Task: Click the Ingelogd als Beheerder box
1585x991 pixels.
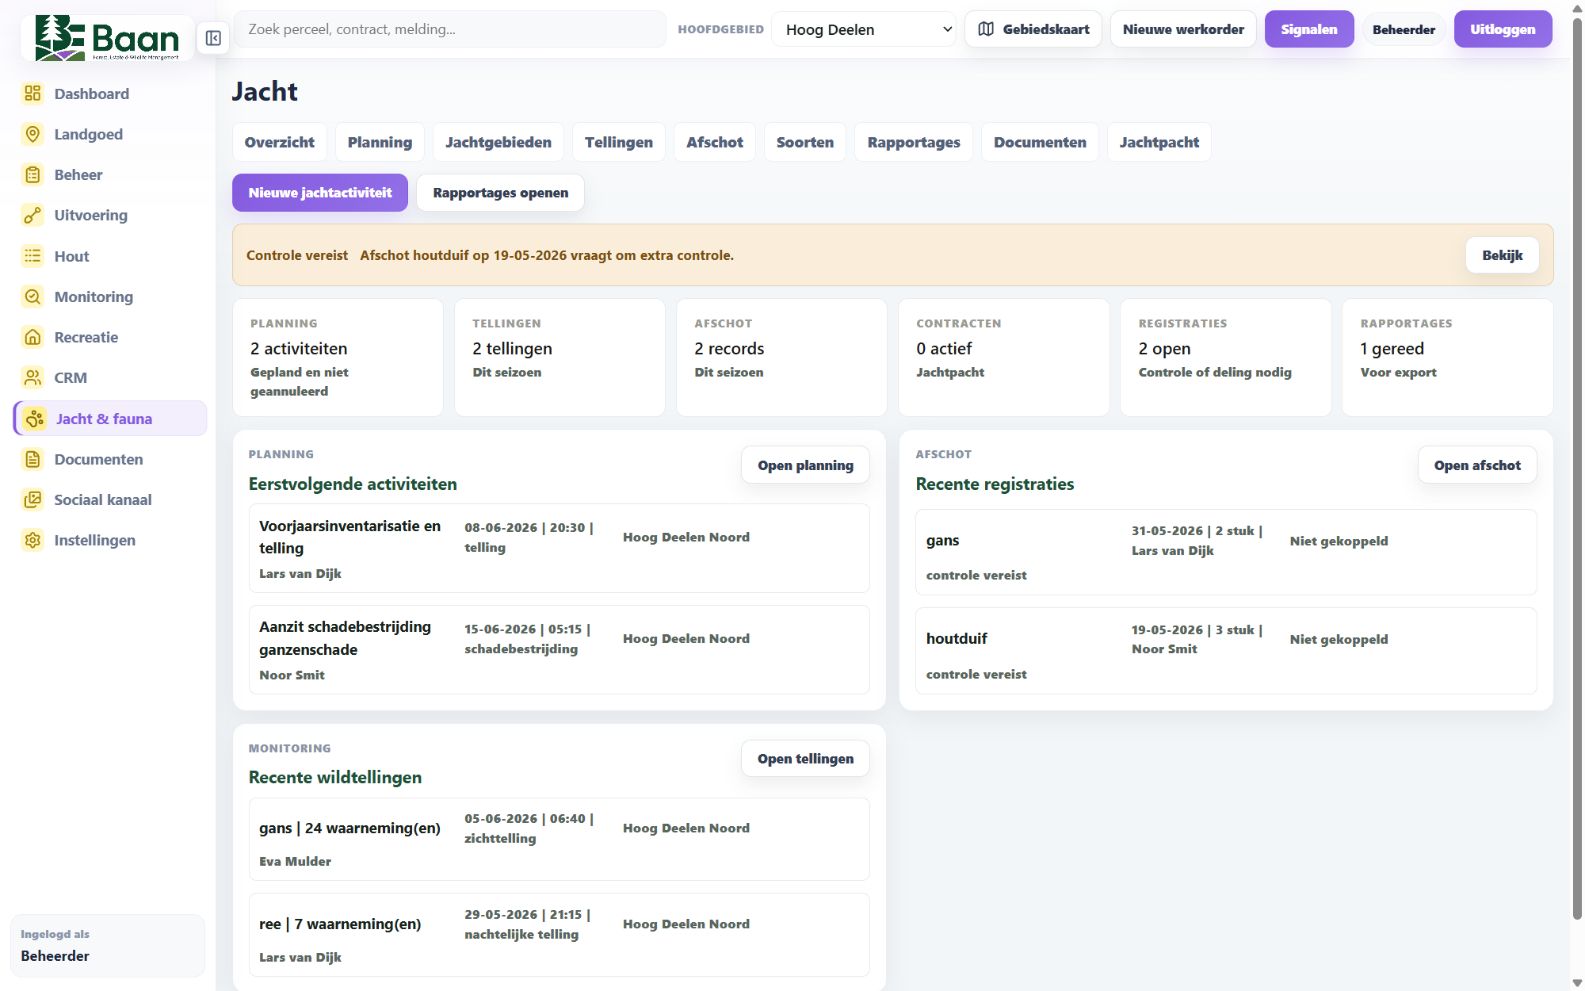Action: [107, 945]
